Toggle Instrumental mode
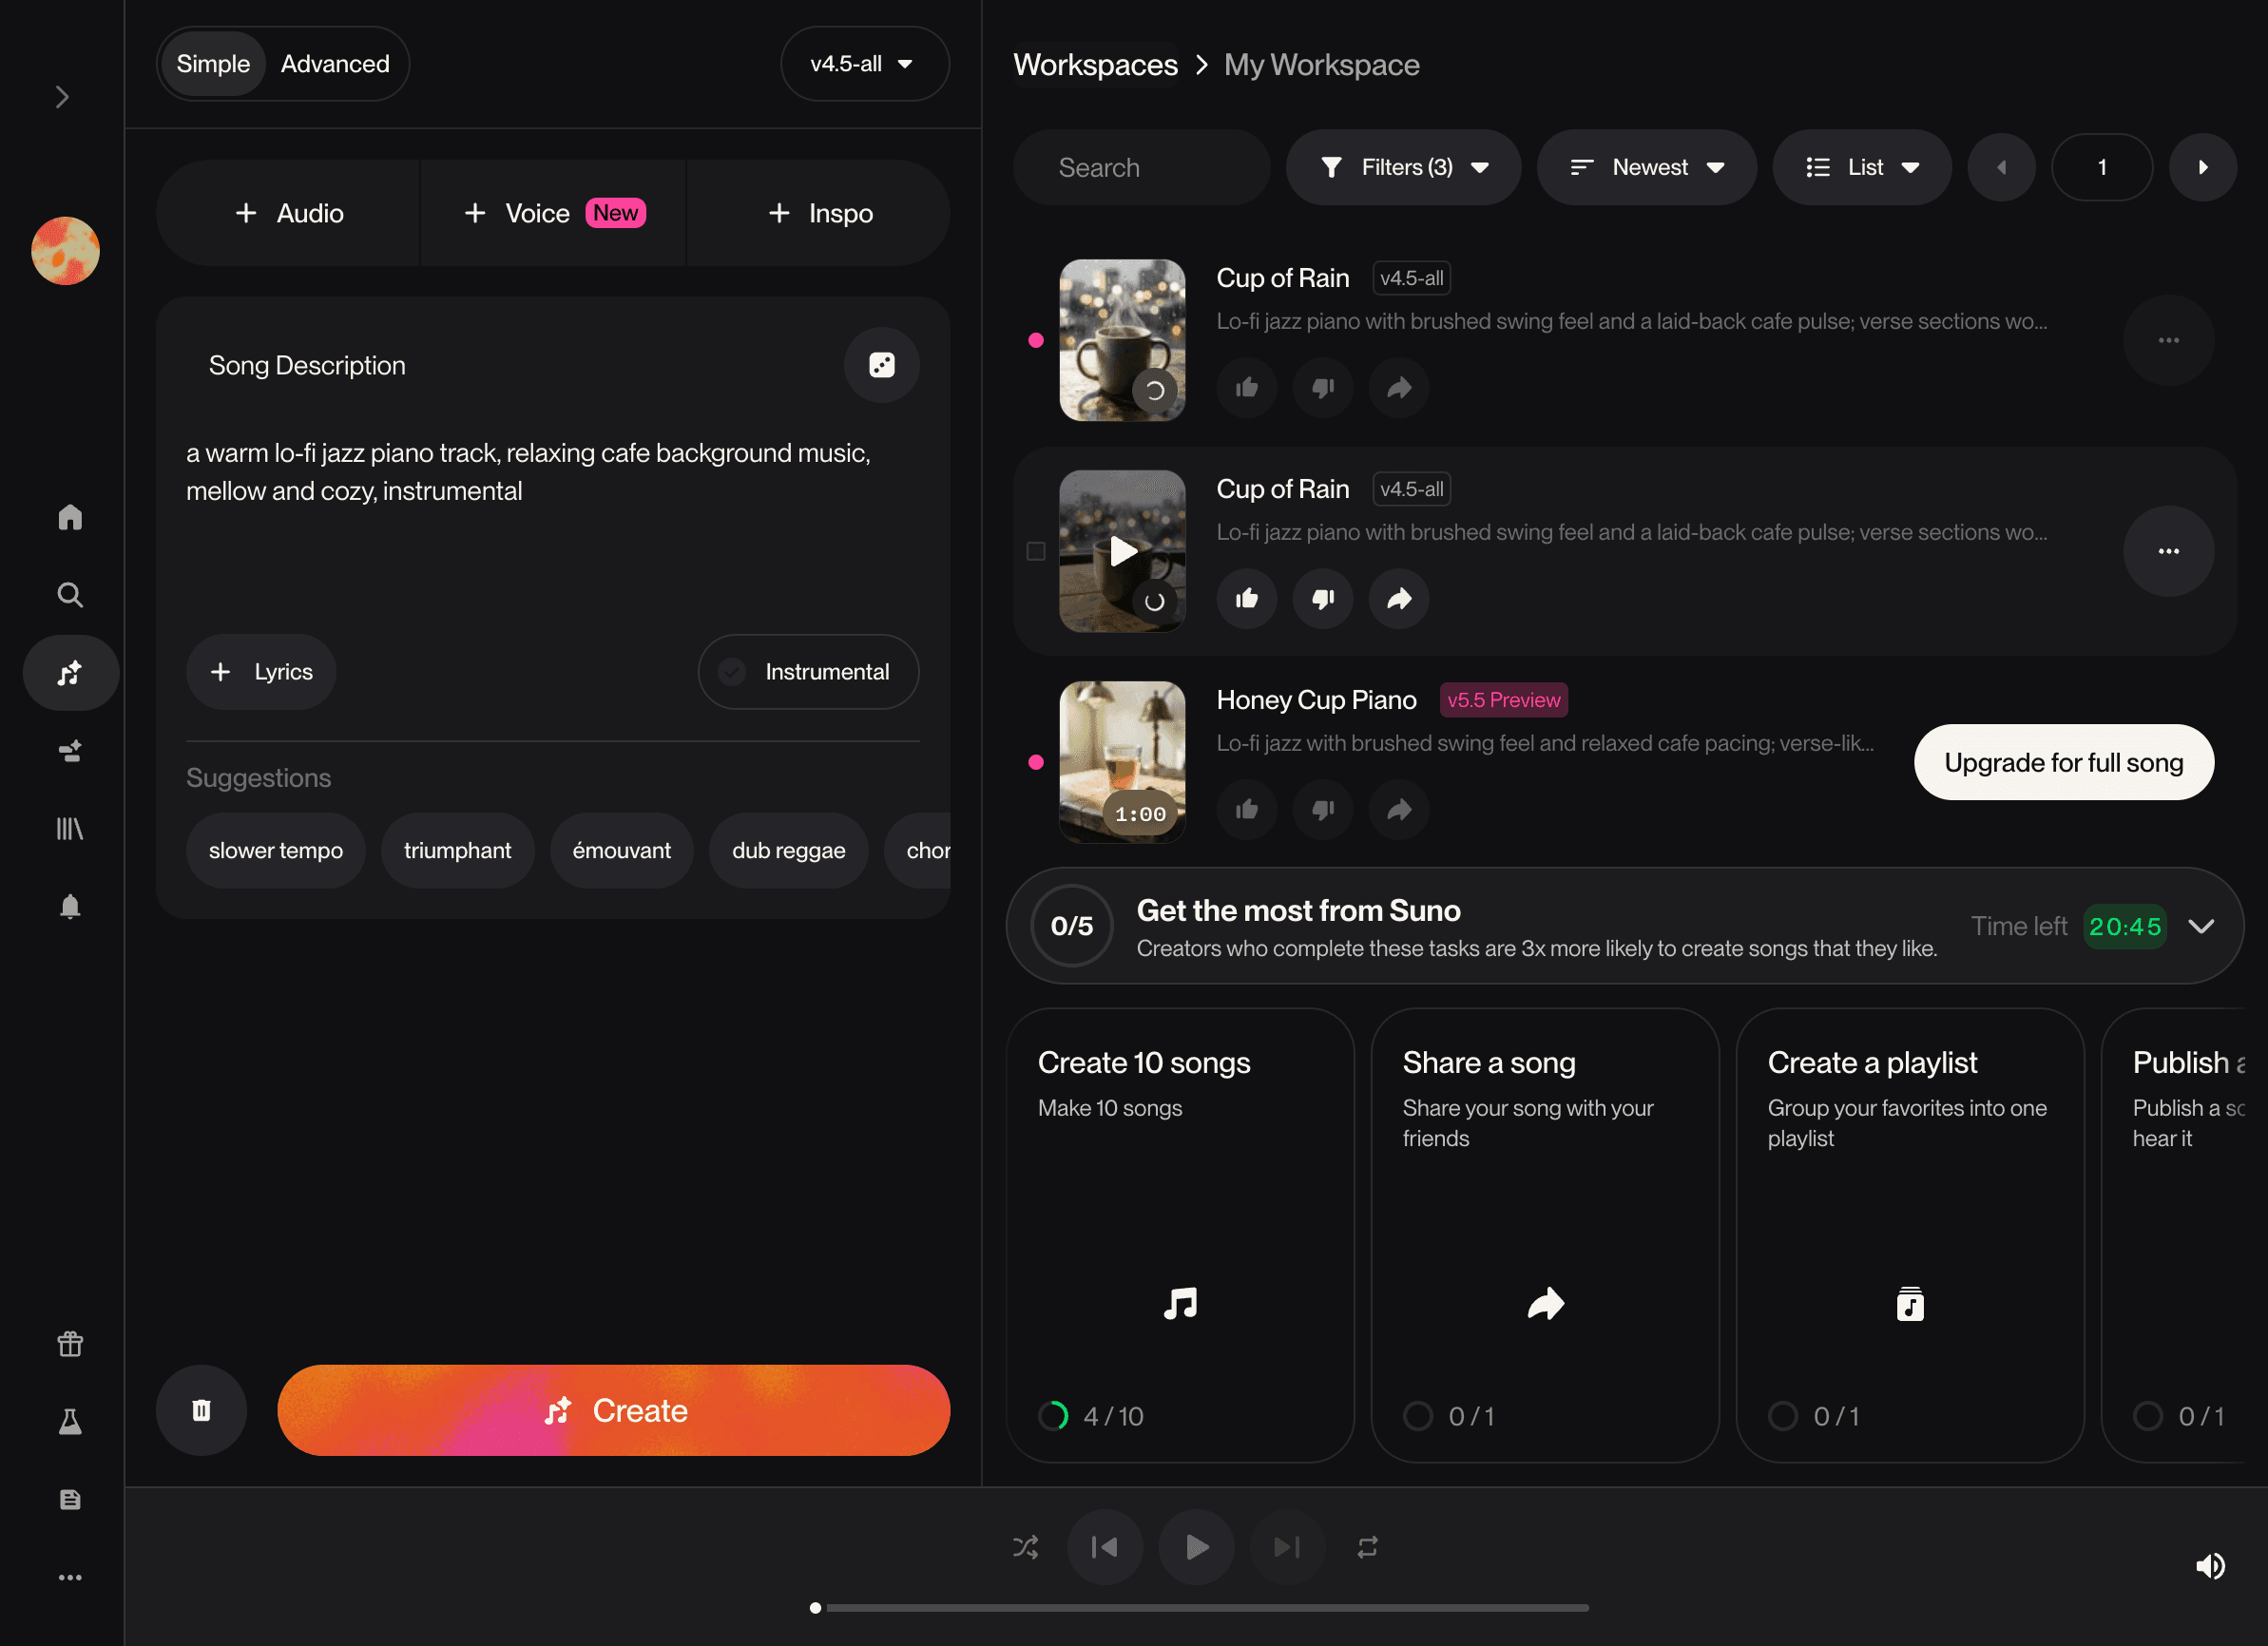The height and width of the screenshot is (1646, 2268). pos(808,672)
